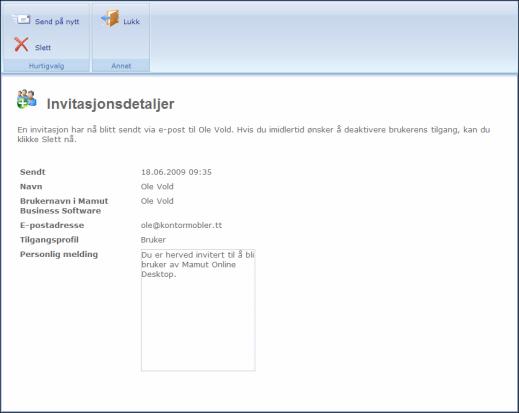
Task: Click the Personlig melding label
Action: click(59, 254)
